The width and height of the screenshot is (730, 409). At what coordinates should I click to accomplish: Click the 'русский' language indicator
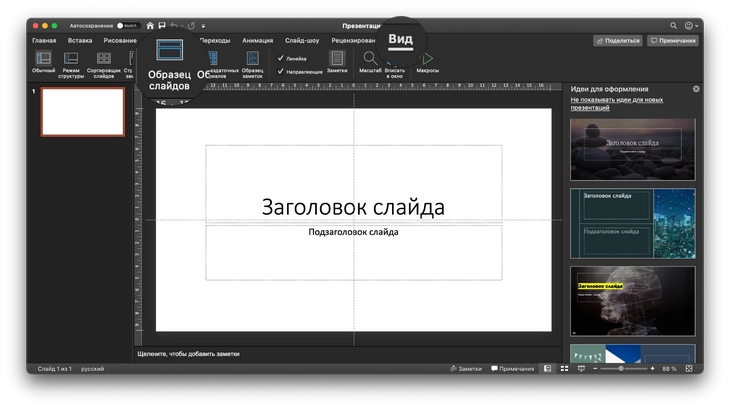[93, 369]
